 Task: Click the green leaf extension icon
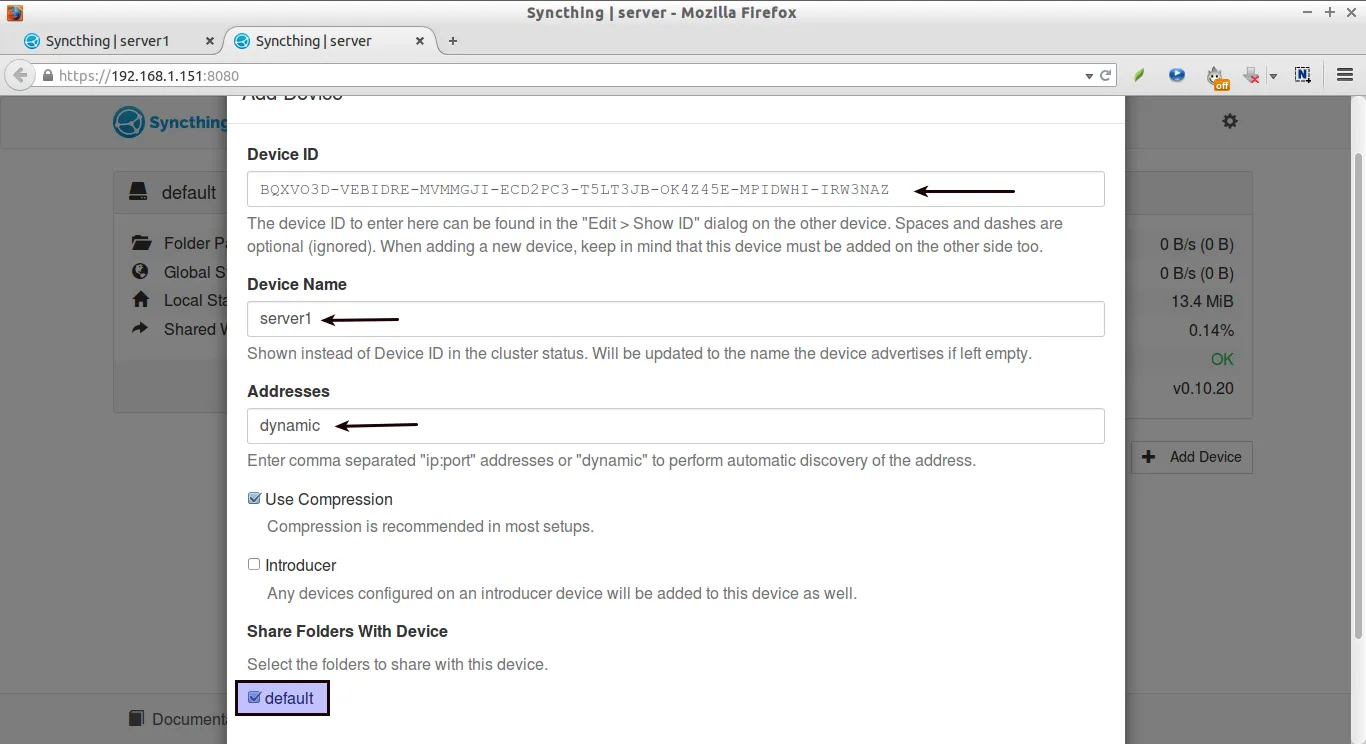point(1139,75)
